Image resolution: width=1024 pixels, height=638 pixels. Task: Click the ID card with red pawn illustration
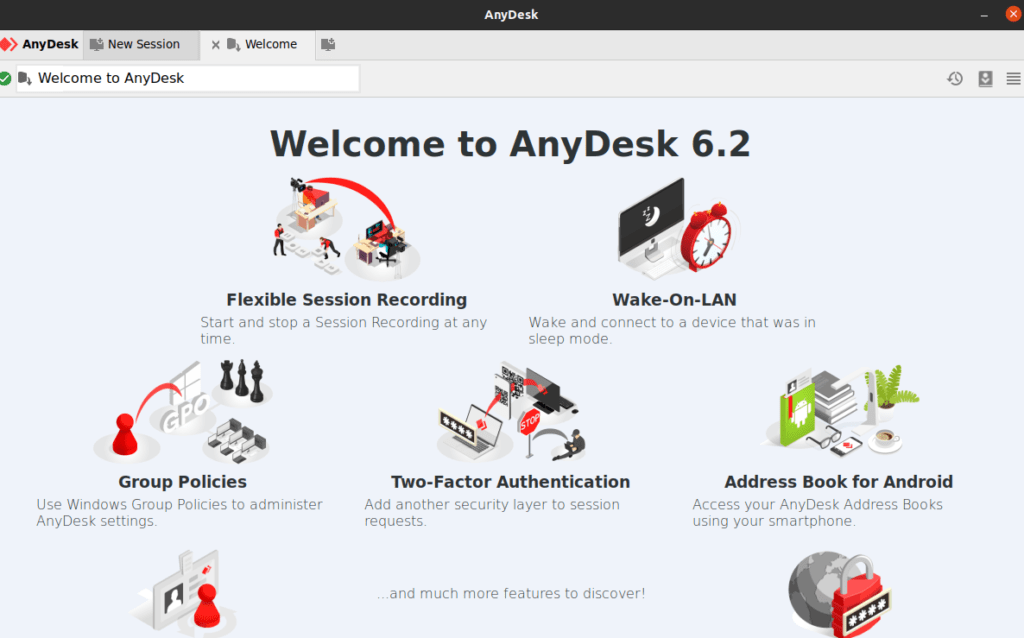point(184,593)
